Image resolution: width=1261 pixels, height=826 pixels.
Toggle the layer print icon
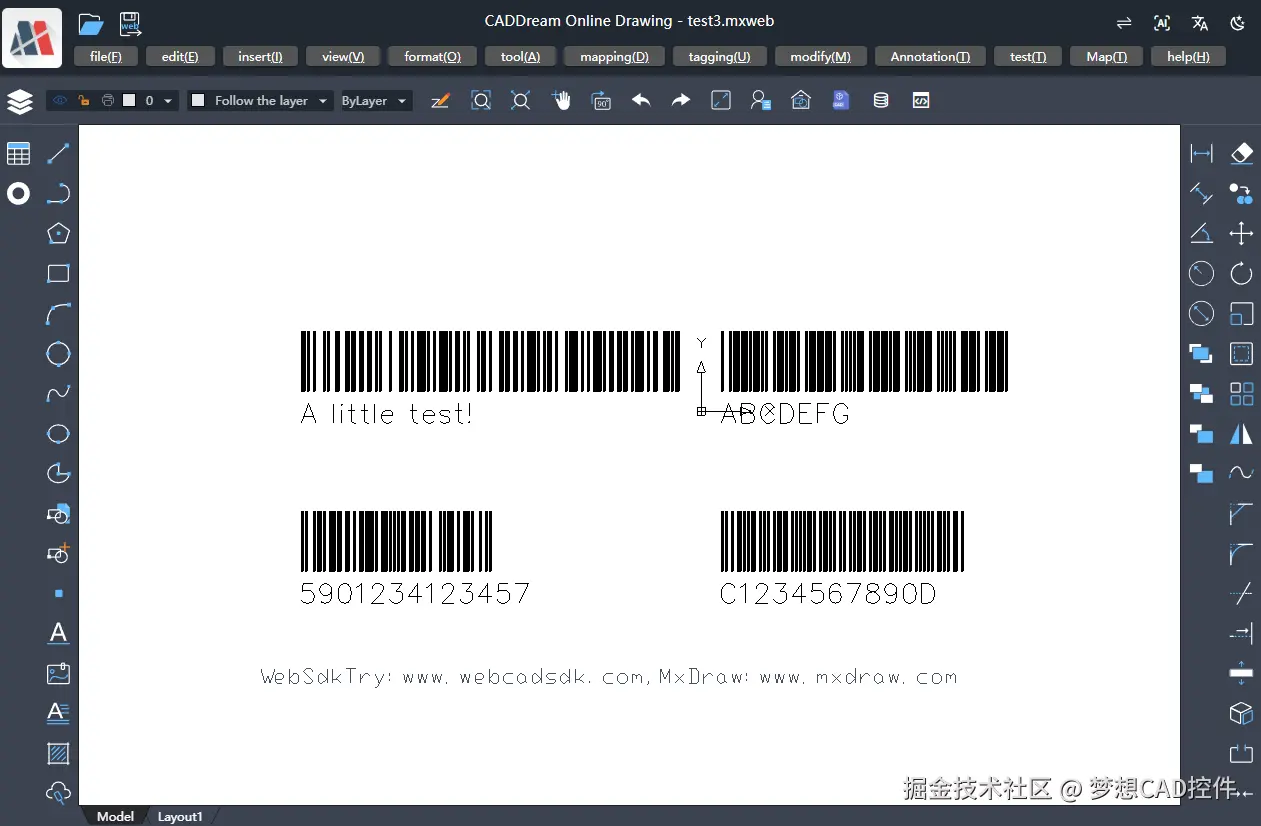click(107, 101)
